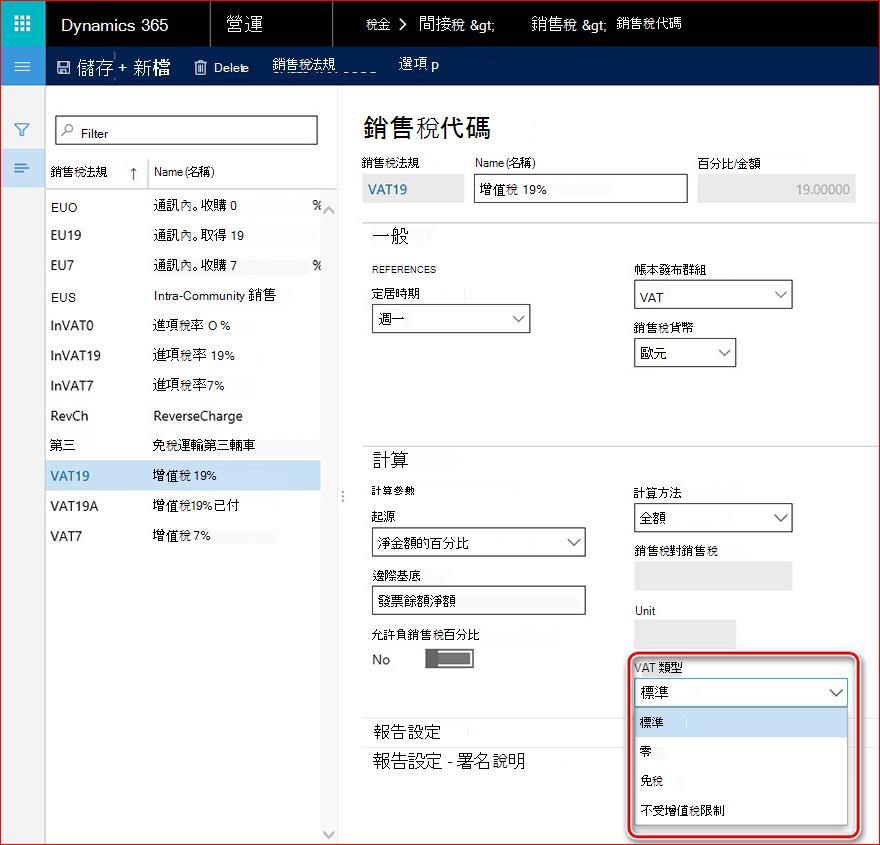Viewport: 880px width, 845px height.
Task: Expand the 報告設定 section header
Action: pos(407,732)
